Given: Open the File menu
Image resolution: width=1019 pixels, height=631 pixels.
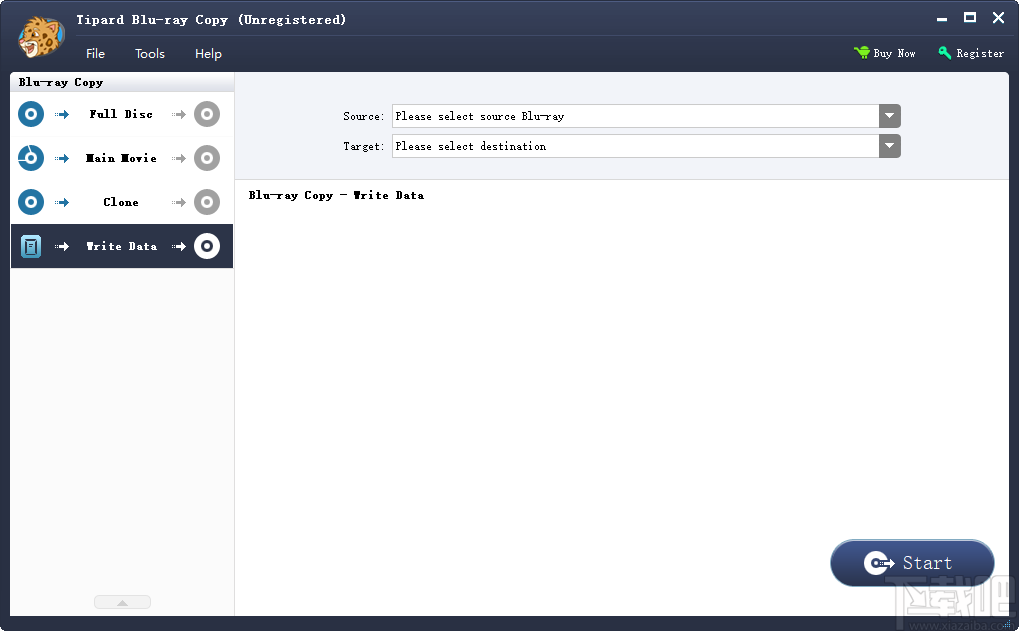Looking at the screenshot, I should pos(96,54).
